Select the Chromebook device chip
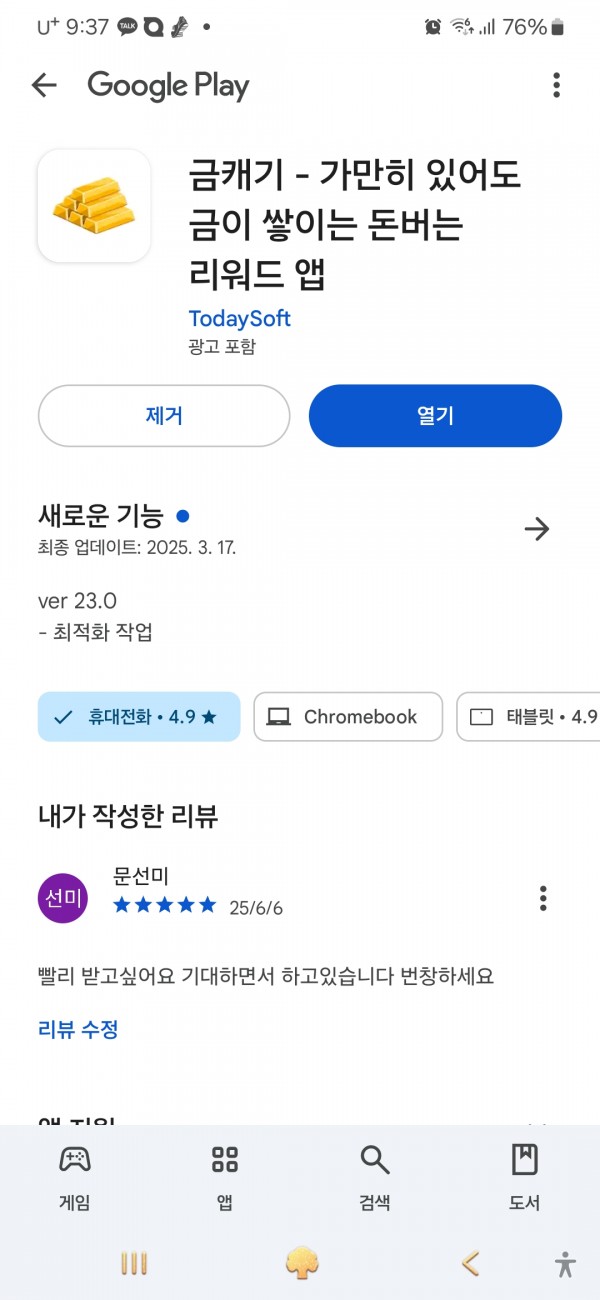600x1300 pixels. pyautogui.click(x=348, y=717)
